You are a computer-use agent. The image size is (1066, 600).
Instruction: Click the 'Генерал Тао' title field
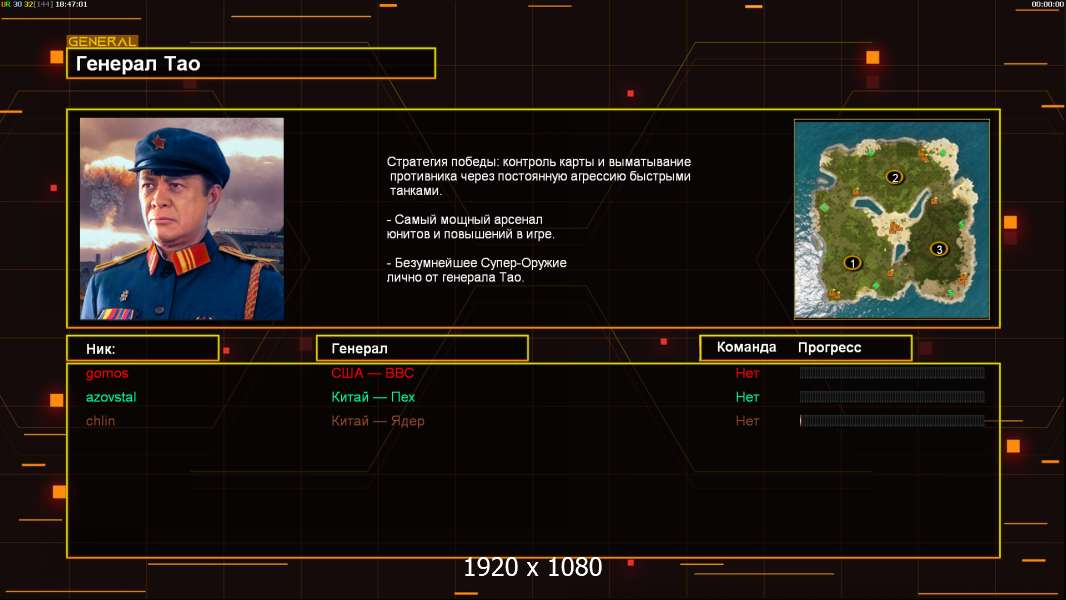(x=251, y=63)
